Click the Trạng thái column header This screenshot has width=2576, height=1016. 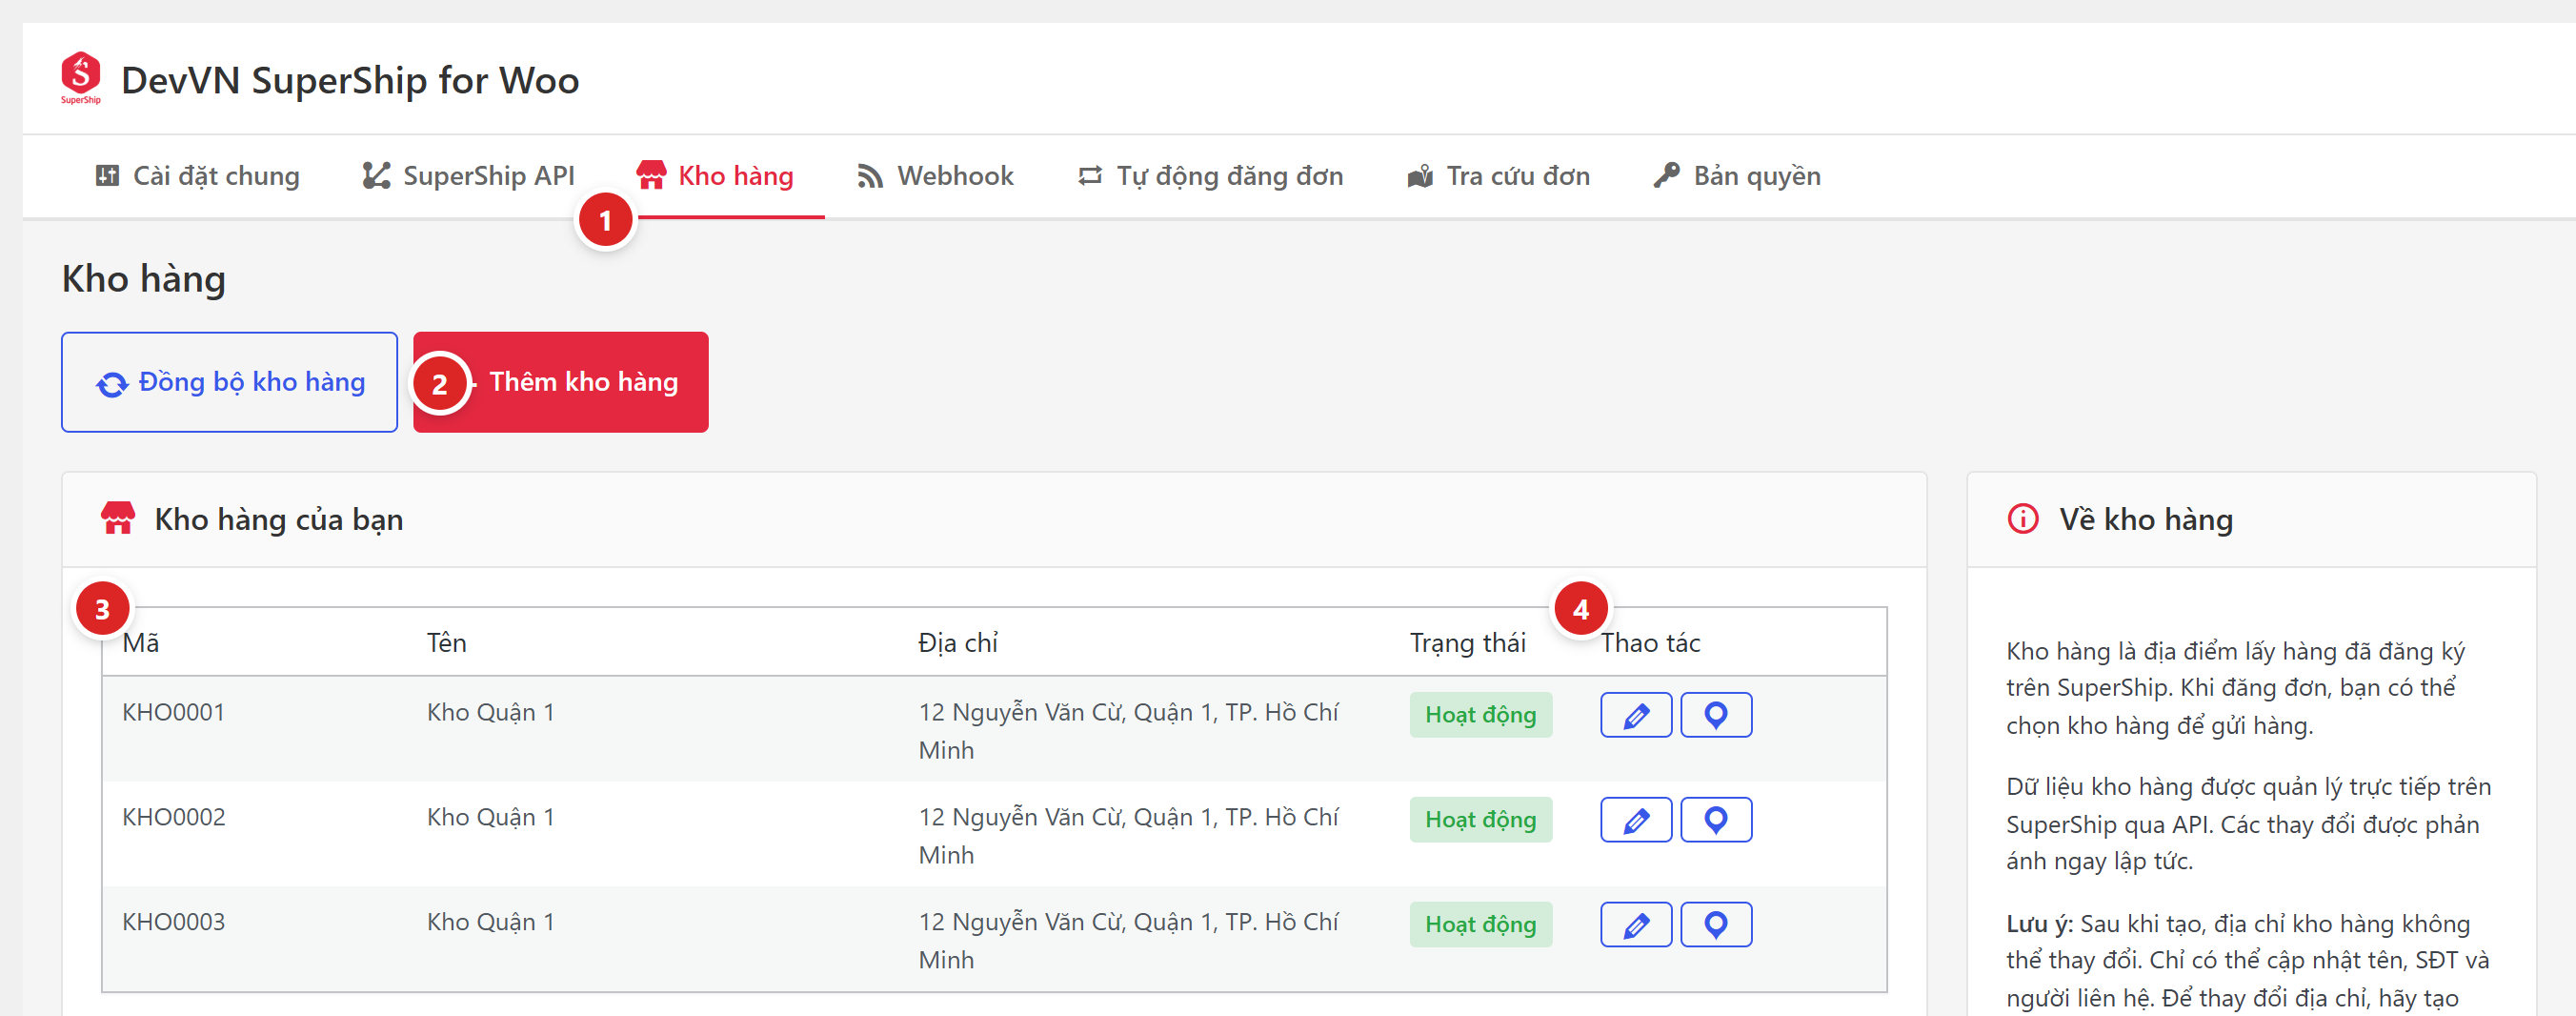click(x=1468, y=643)
